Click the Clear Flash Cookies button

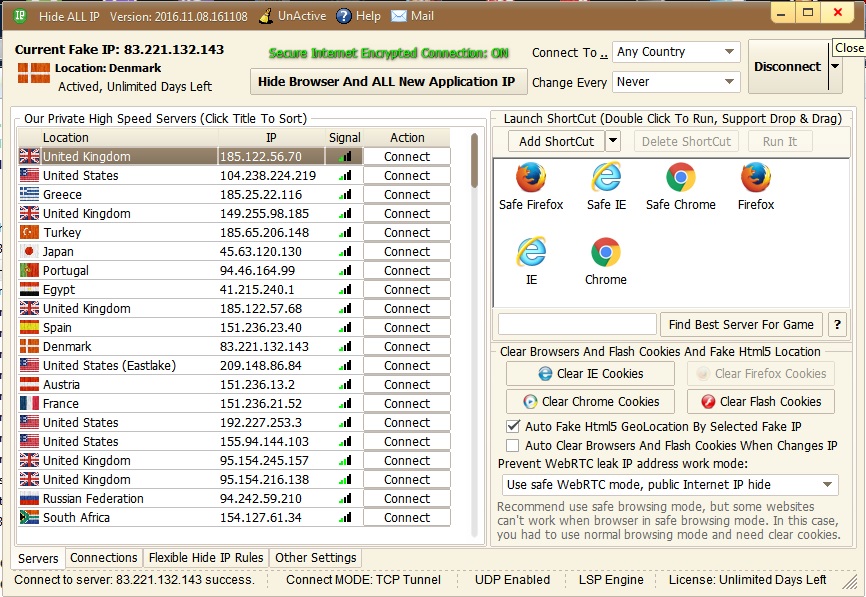[x=761, y=401]
